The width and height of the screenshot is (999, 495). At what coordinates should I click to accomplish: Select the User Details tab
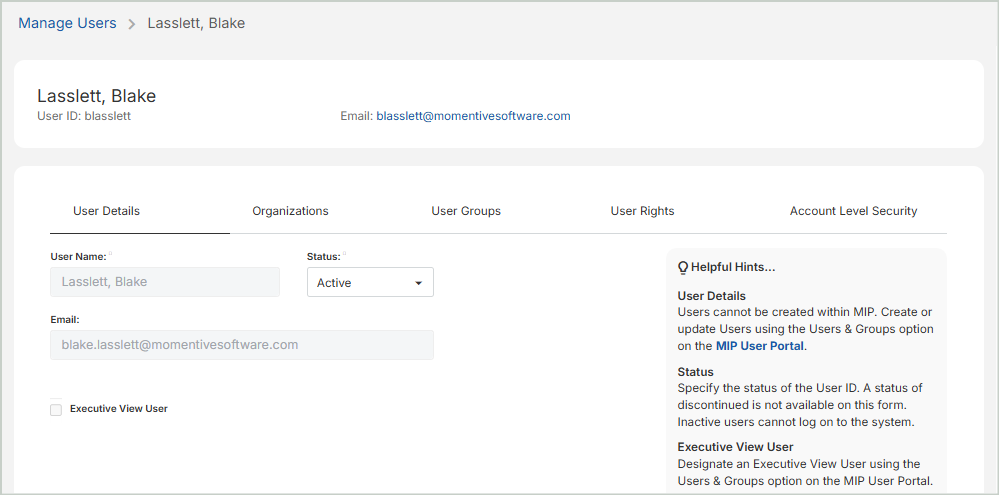pos(106,211)
